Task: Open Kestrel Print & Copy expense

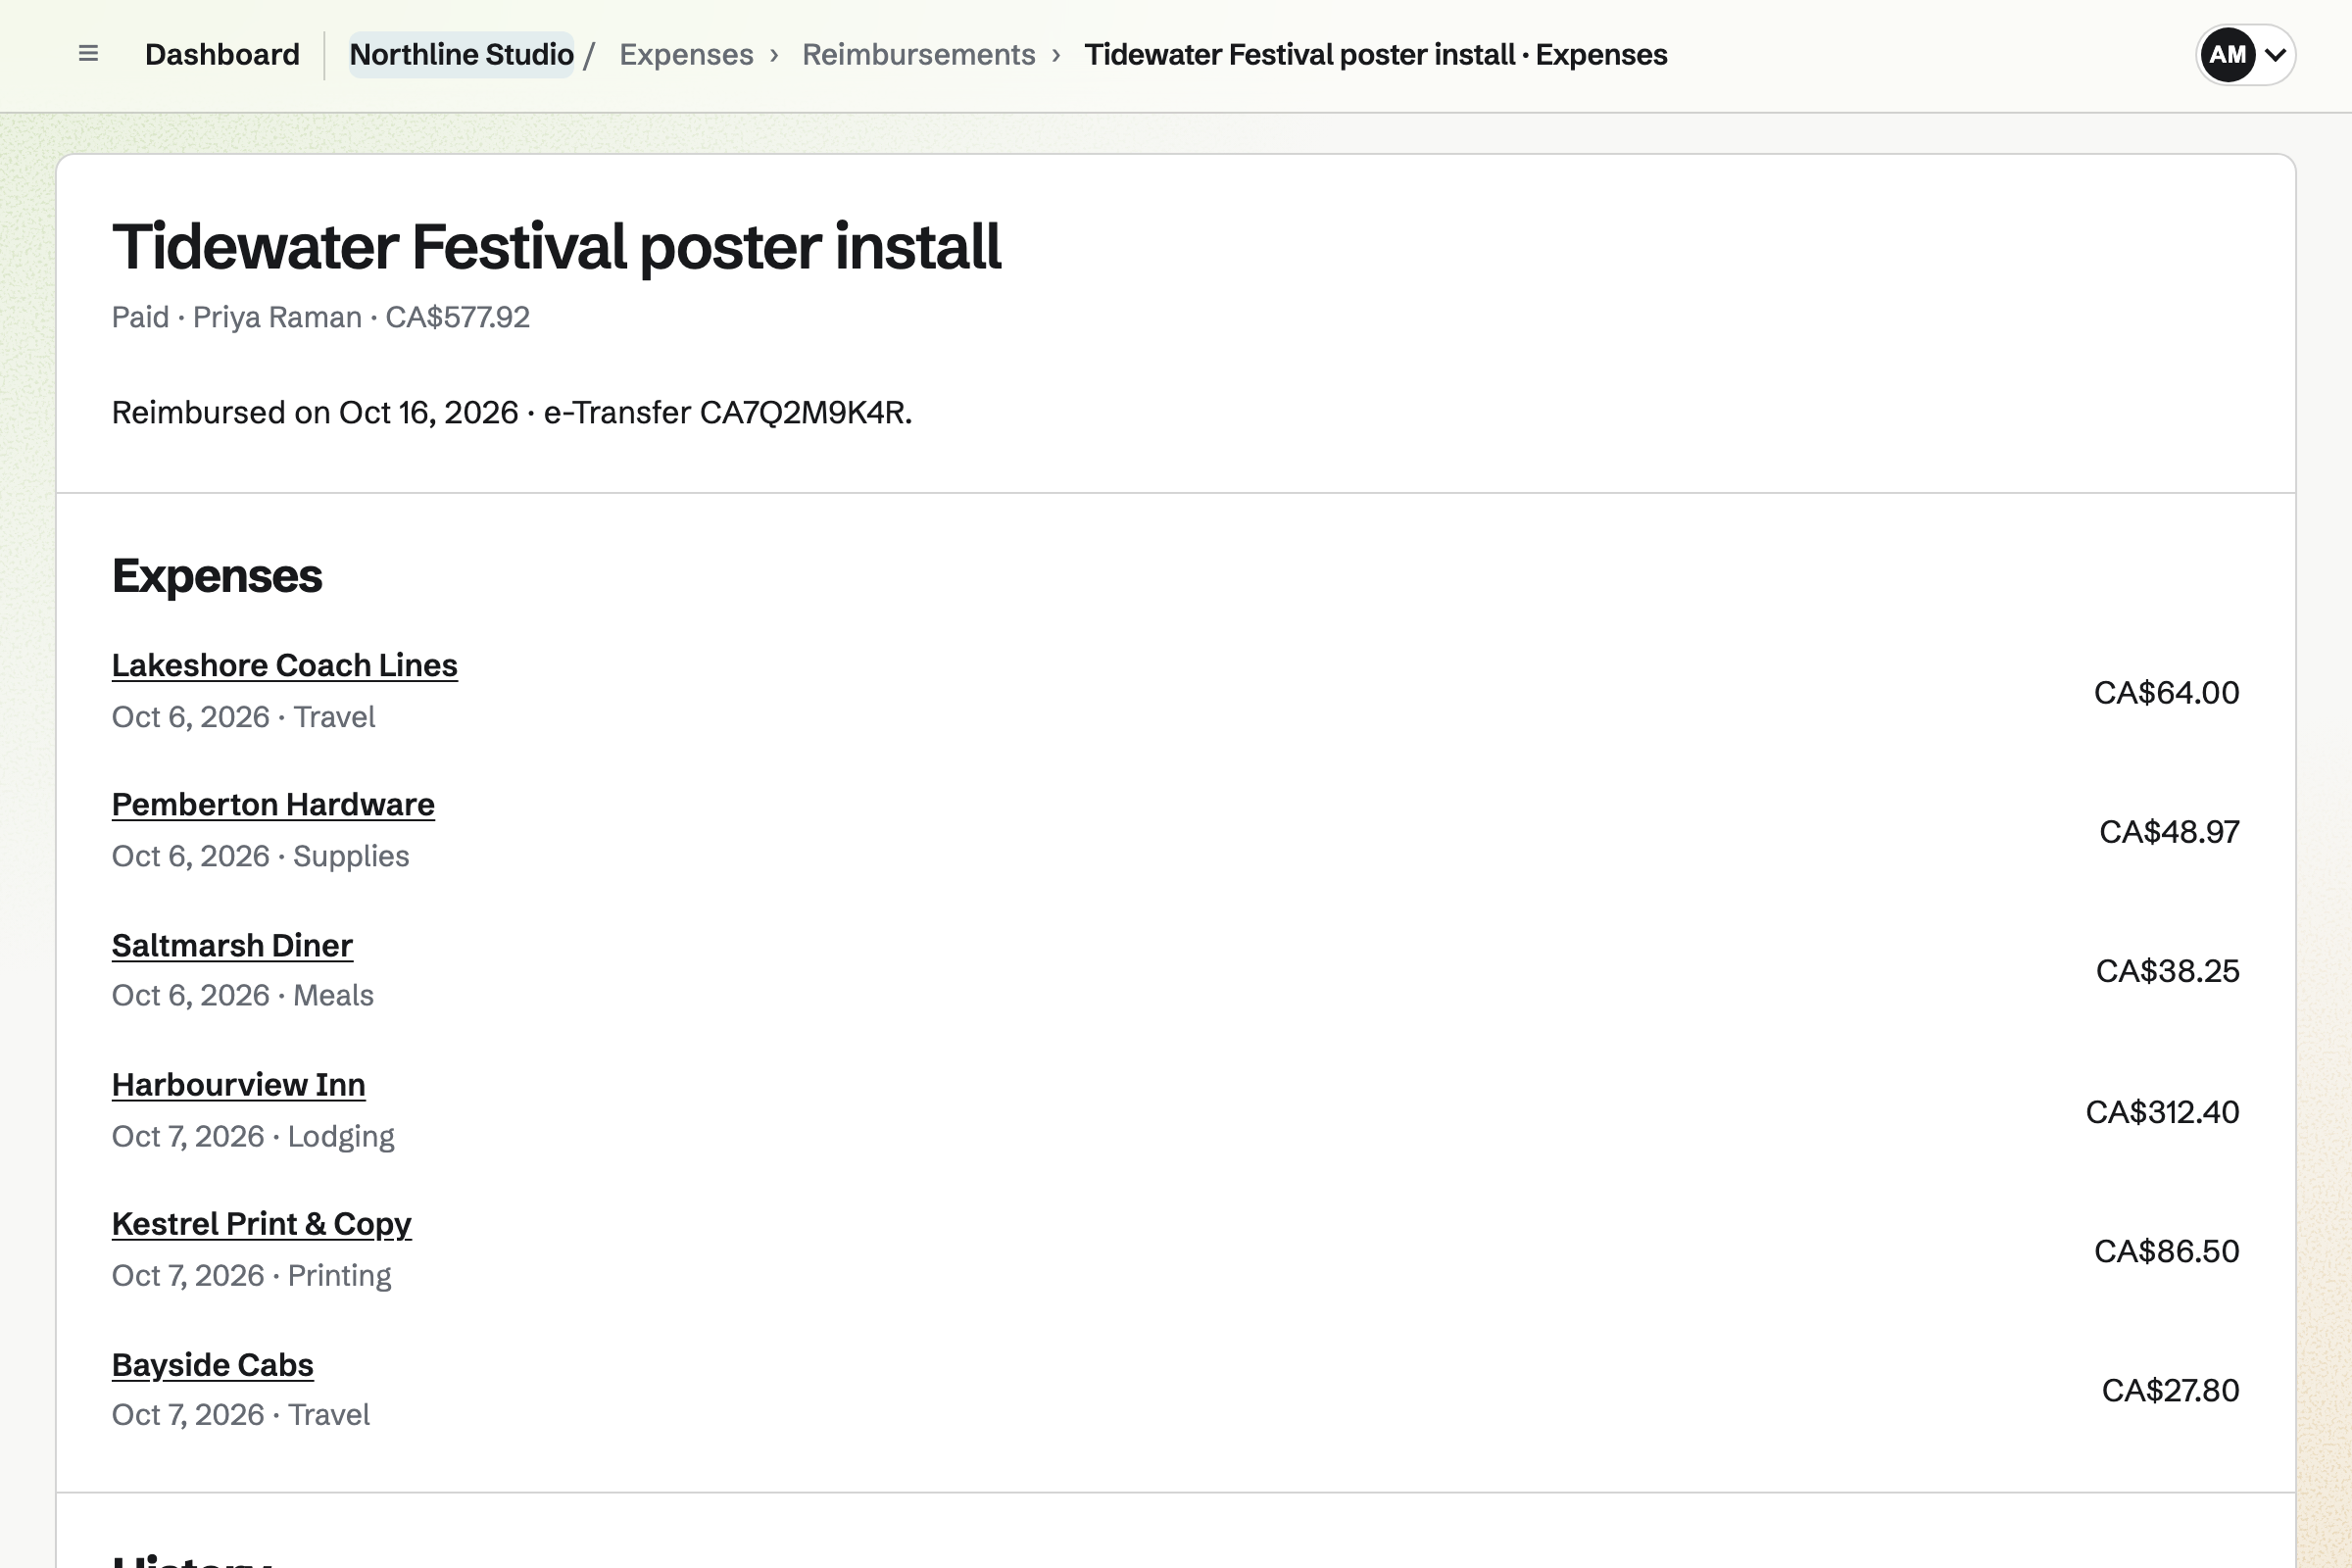Action: click(x=262, y=1224)
